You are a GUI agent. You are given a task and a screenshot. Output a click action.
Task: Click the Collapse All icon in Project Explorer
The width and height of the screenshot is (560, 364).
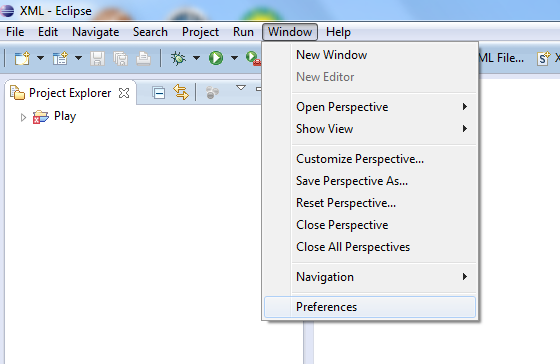pyautogui.click(x=159, y=93)
